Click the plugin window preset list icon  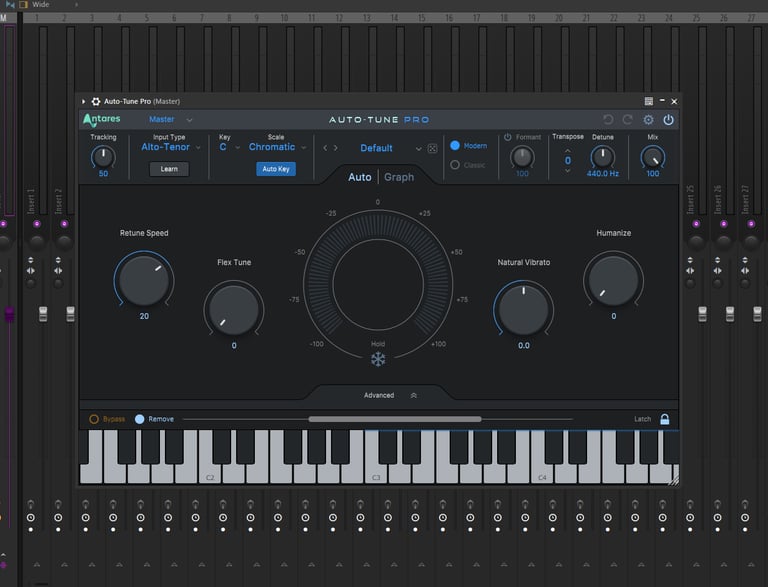pyautogui.click(x=648, y=101)
